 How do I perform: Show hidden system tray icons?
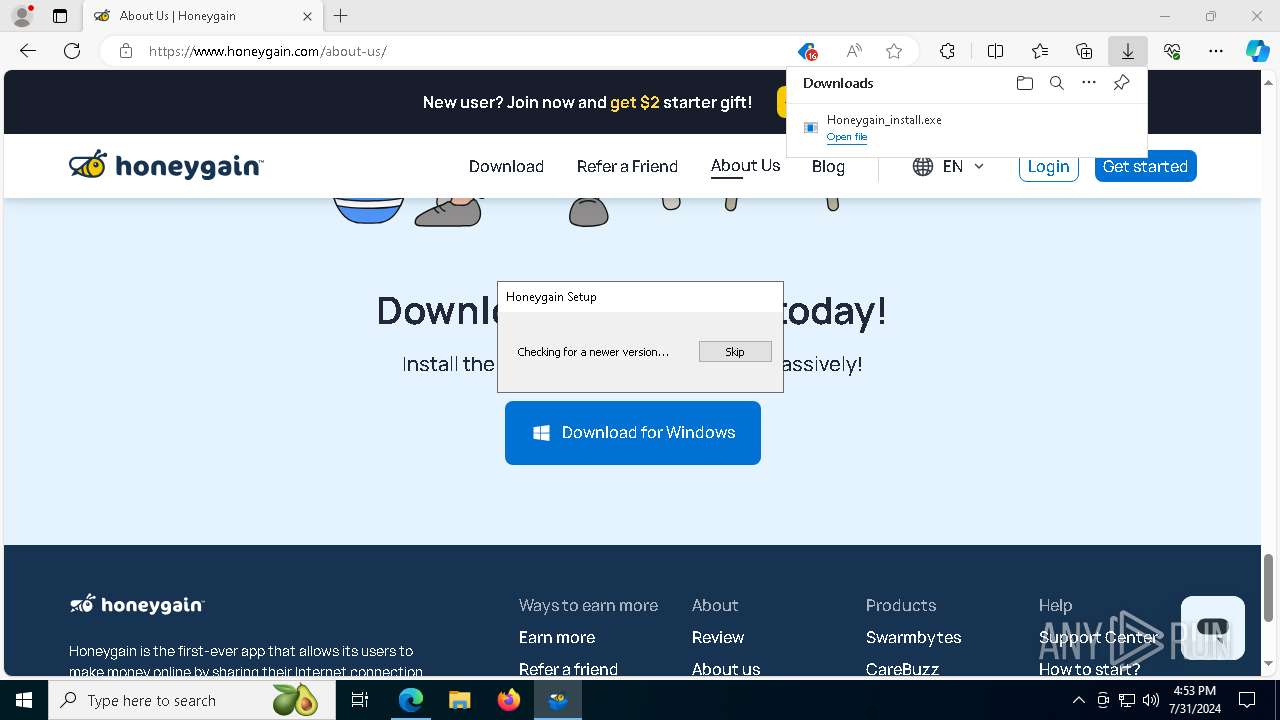[x=1078, y=700]
